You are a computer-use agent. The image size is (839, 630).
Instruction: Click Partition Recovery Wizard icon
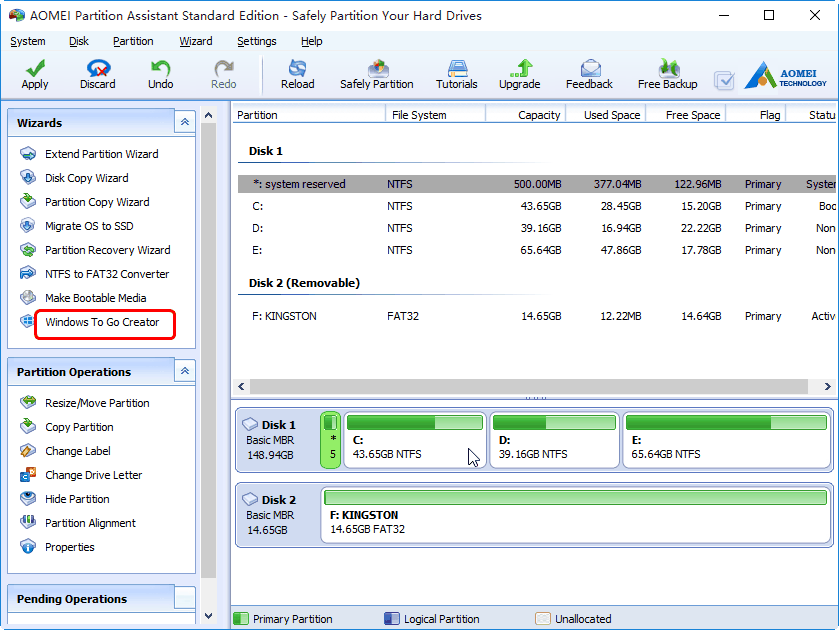click(x=28, y=250)
